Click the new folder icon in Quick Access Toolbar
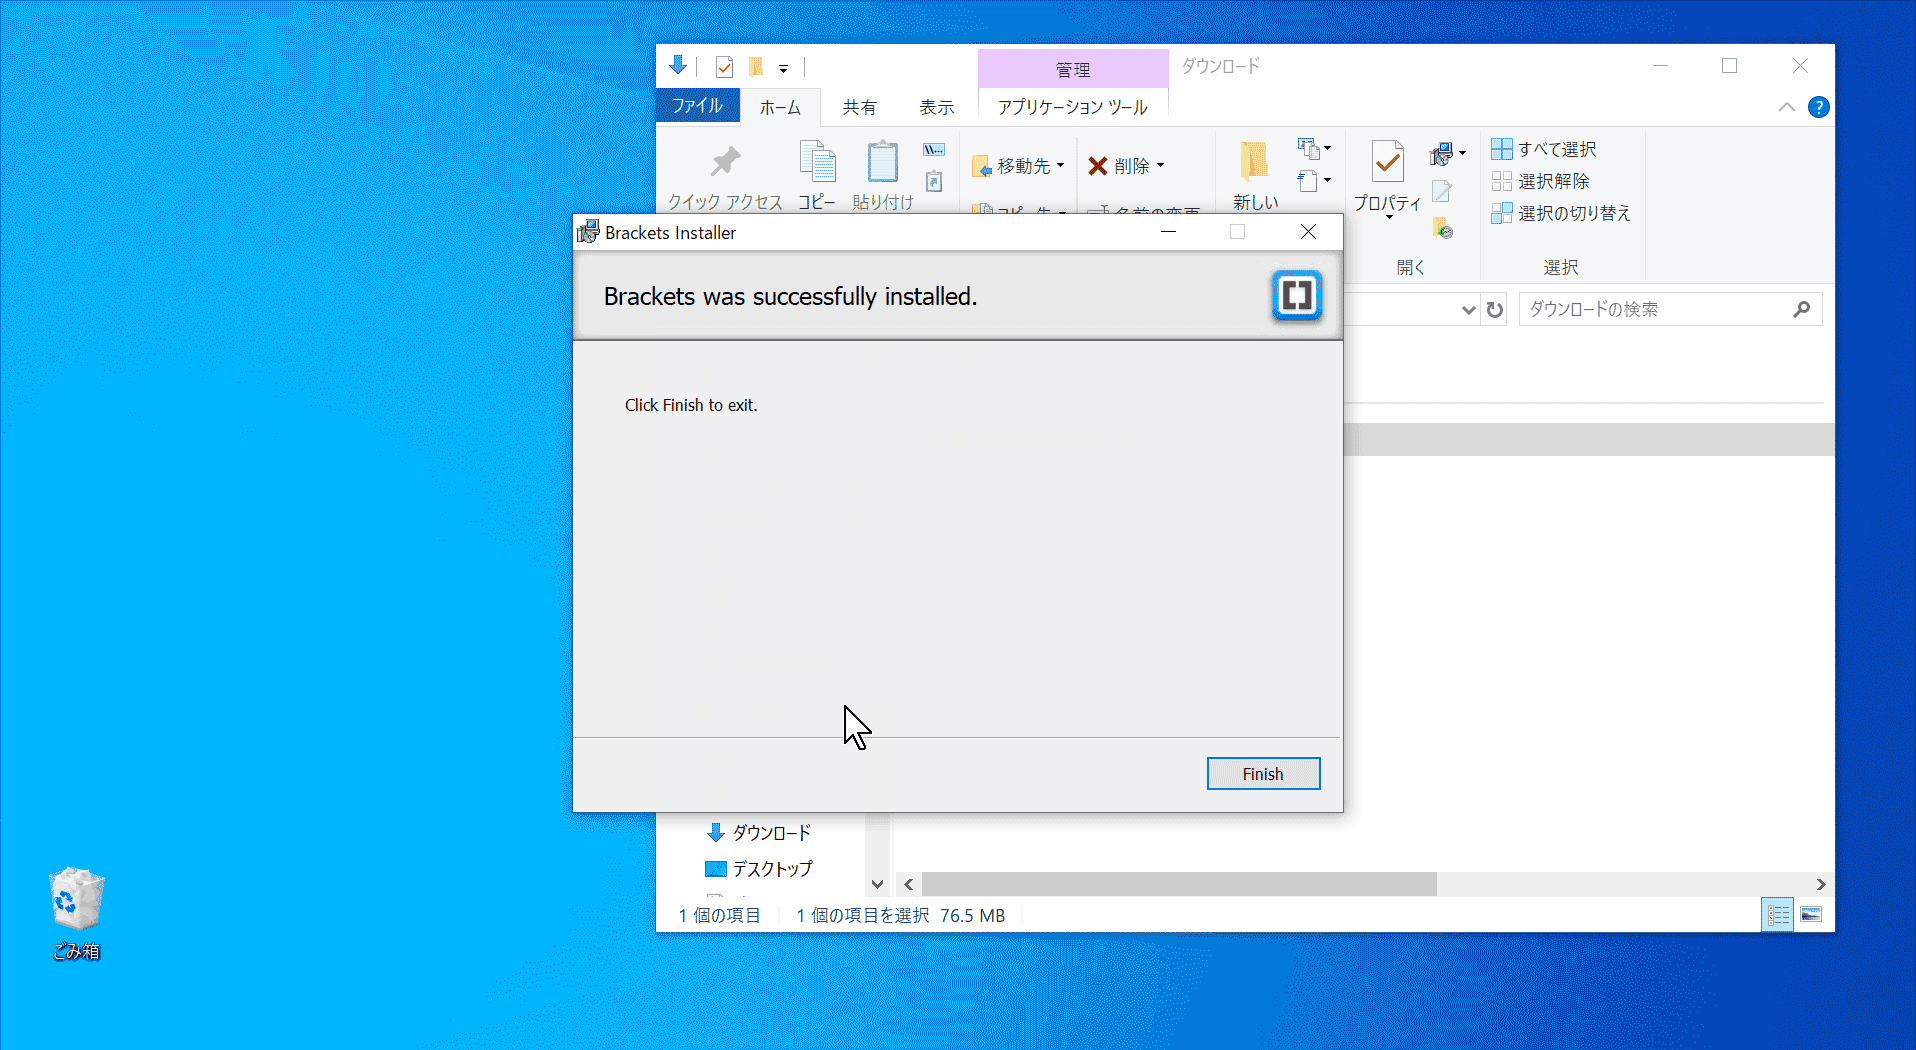This screenshot has width=1916, height=1050. 757,67
